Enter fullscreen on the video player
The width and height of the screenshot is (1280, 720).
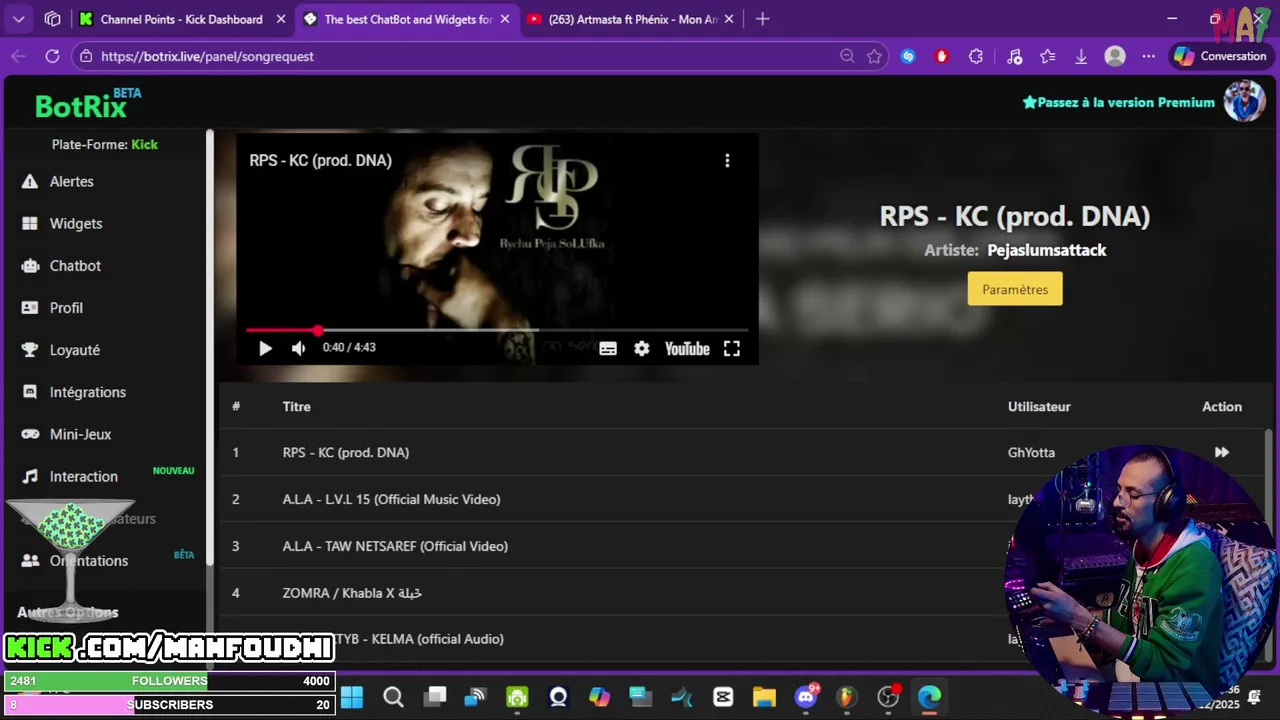(x=732, y=348)
